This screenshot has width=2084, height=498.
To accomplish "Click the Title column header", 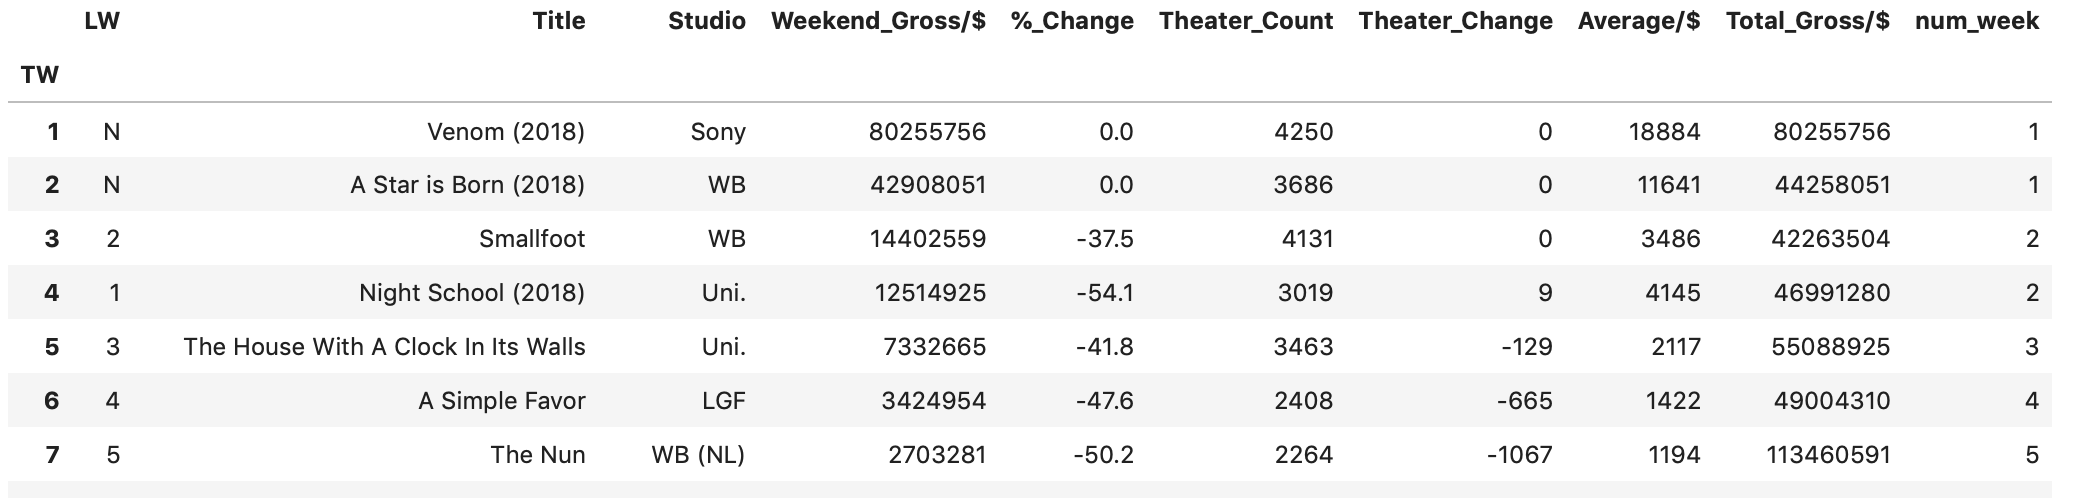I will click(x=558, y=21).
